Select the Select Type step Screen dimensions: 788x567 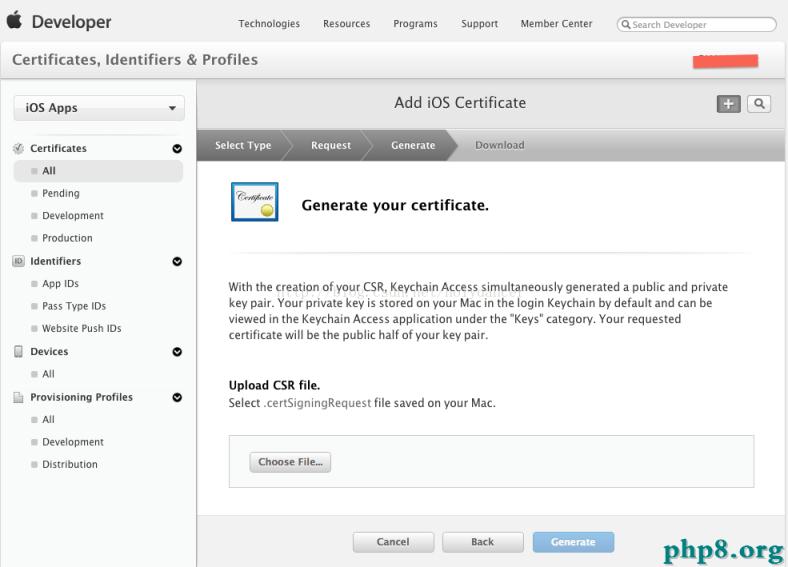[243, 145]
